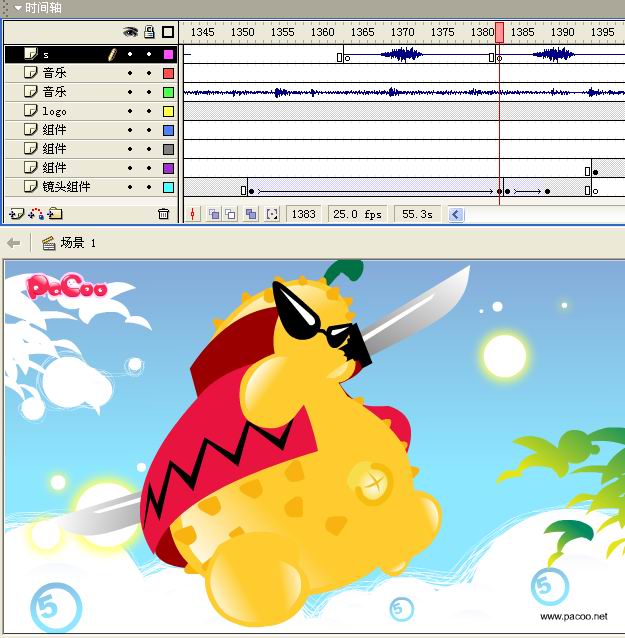Click the green swatch of the second 音乐 layer
The height and width of the screenshot is (638, 625).
[x=168, y=92]
